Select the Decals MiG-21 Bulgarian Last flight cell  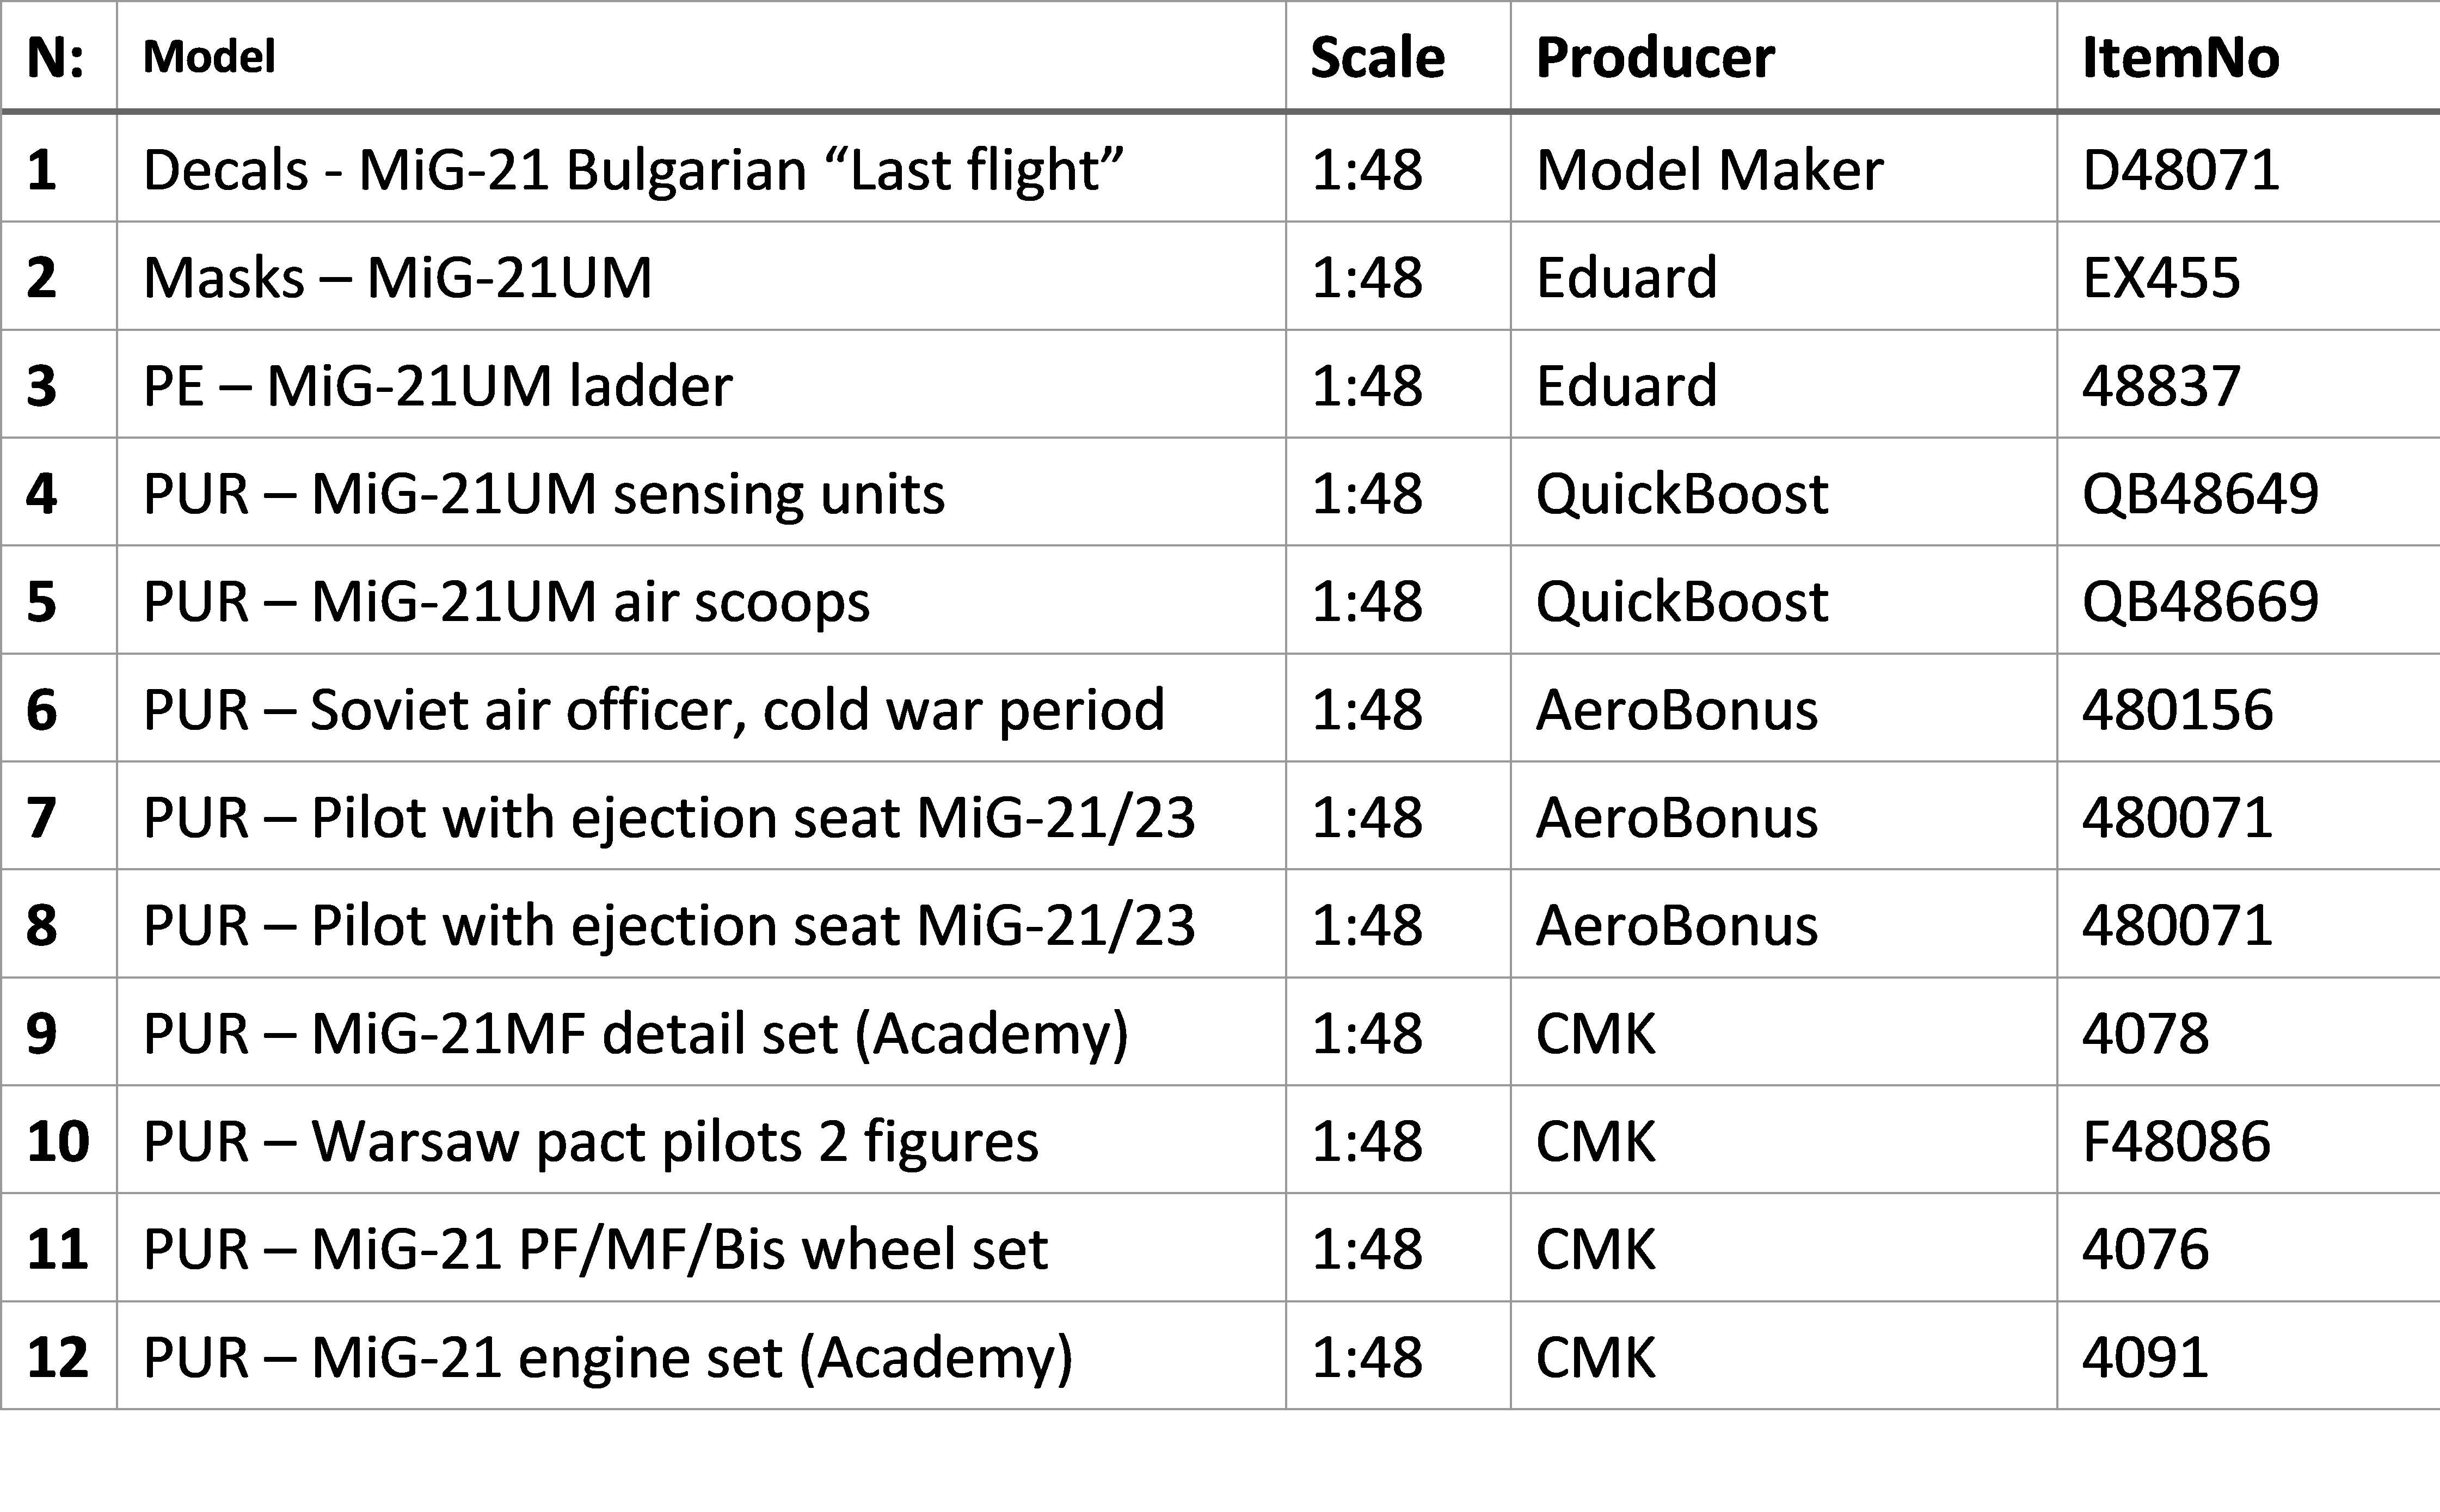(x=701, y=168)
